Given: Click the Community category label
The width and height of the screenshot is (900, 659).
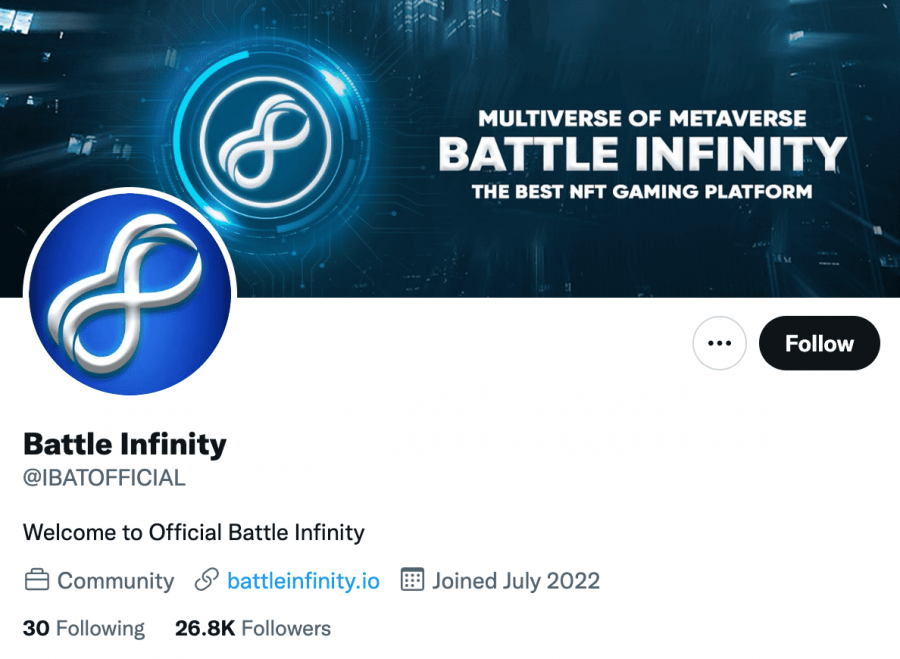Looking at the screenshot, I should point(115,580).
